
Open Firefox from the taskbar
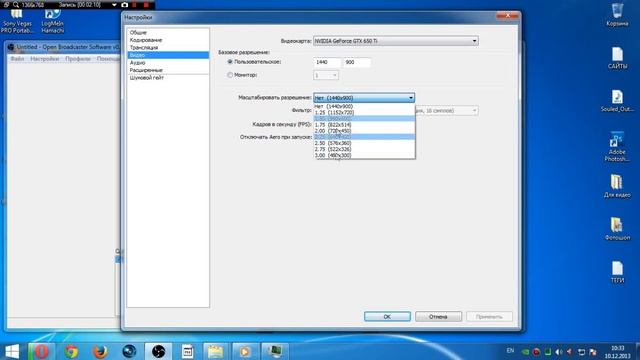click(x=100, y=351)
